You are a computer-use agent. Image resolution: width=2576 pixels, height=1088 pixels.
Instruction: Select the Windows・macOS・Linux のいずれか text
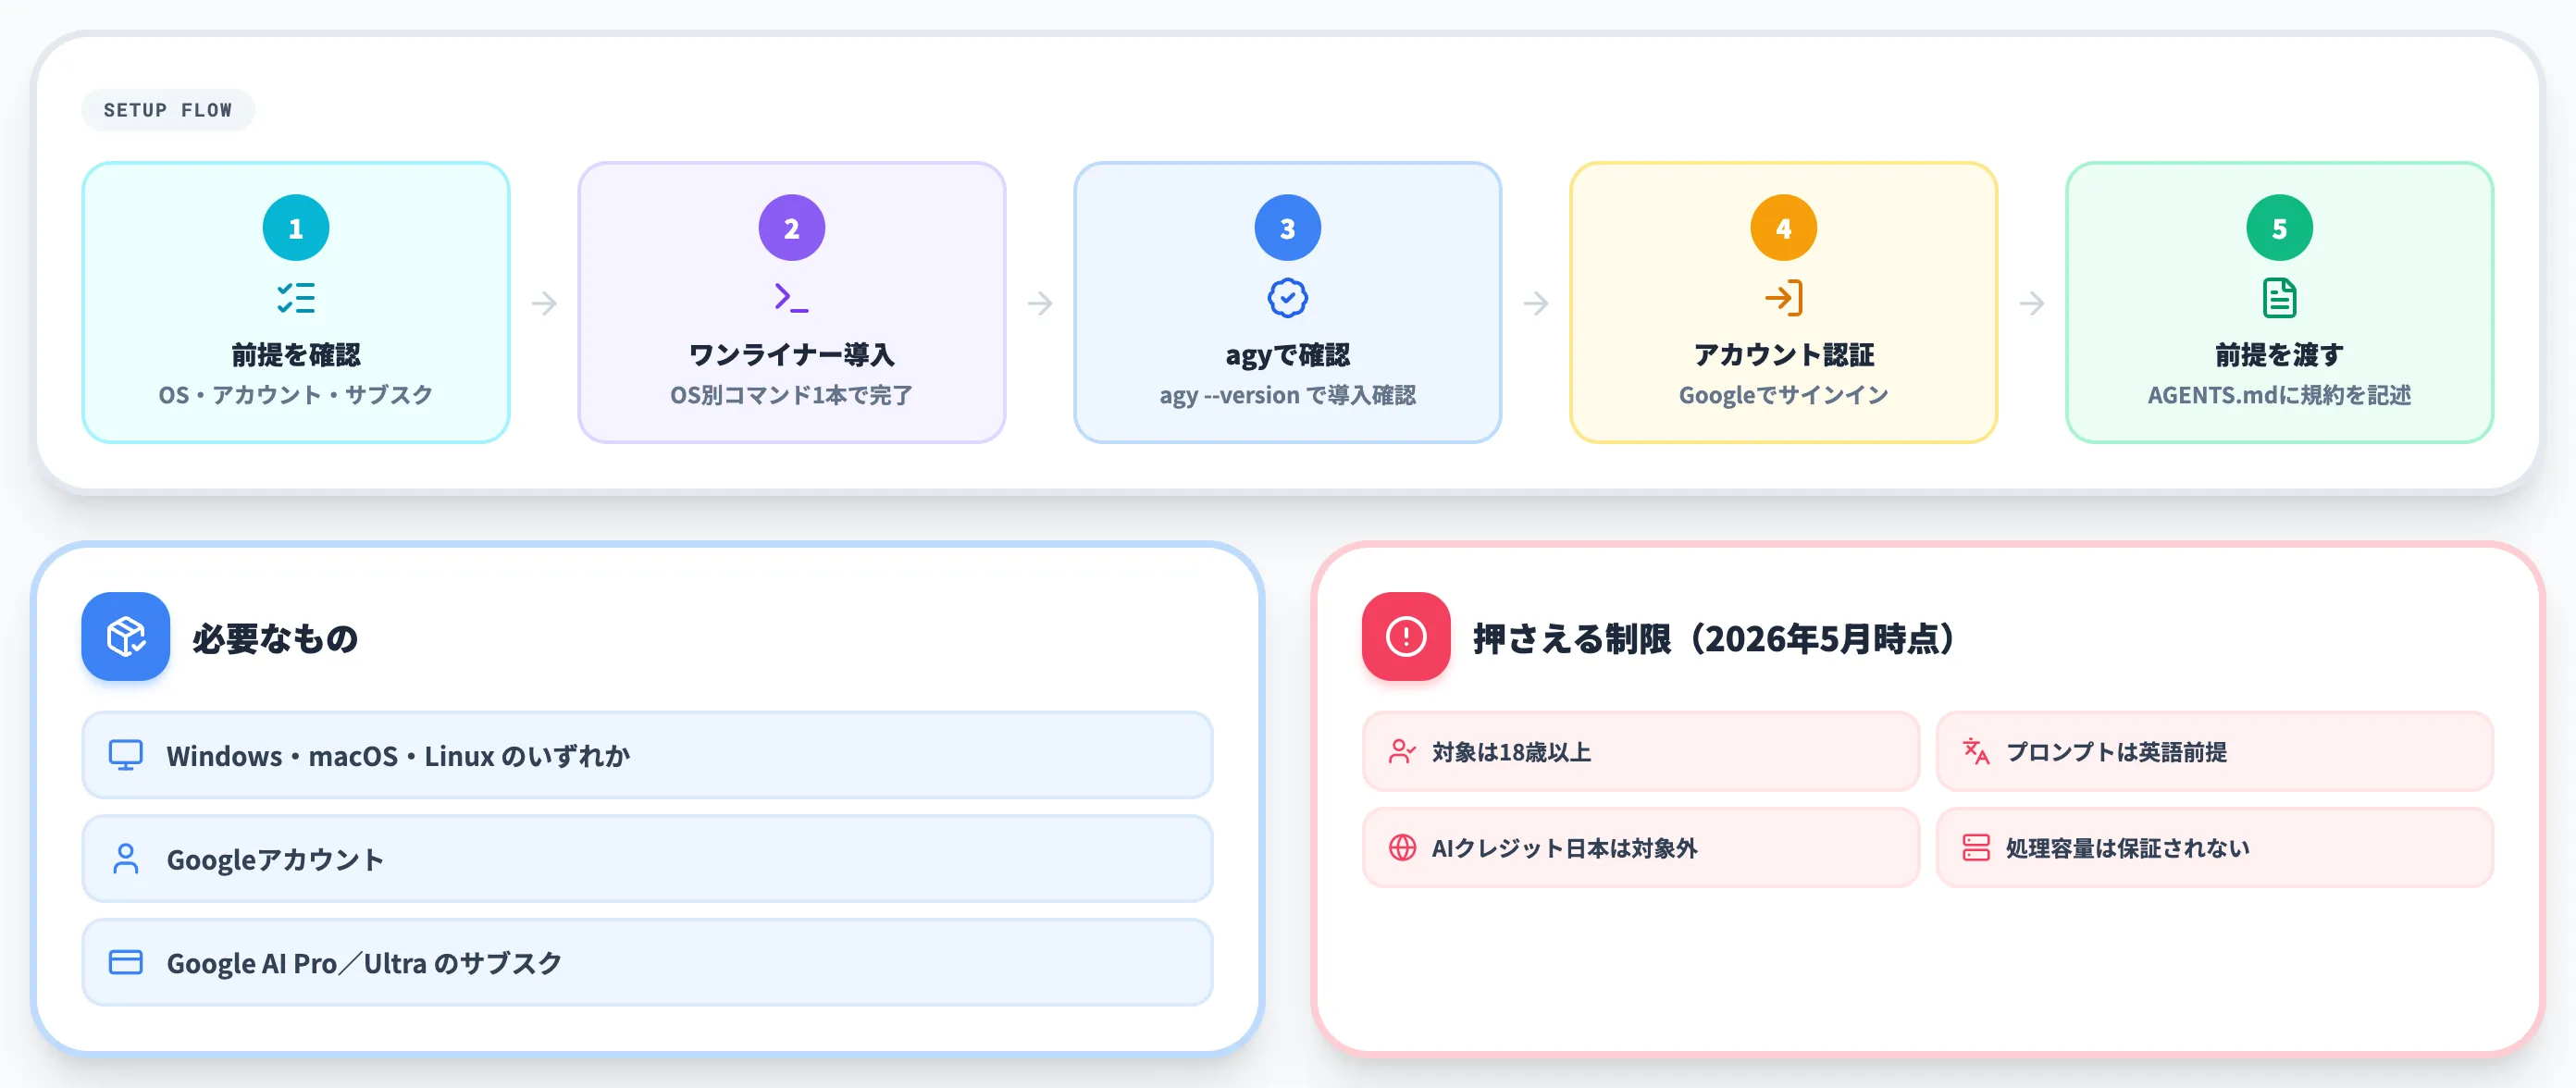pyautogui.click(x=398, y=756)
